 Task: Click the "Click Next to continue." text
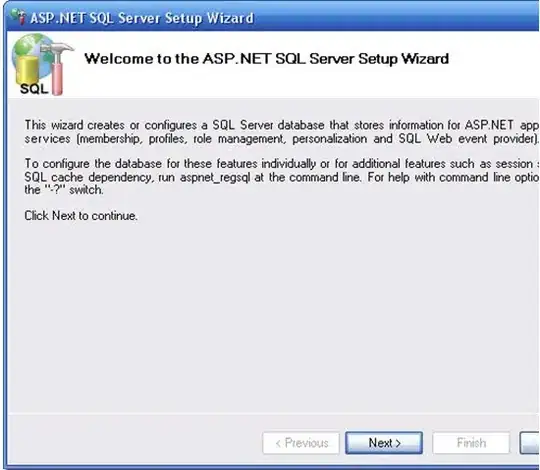(81, 216)
